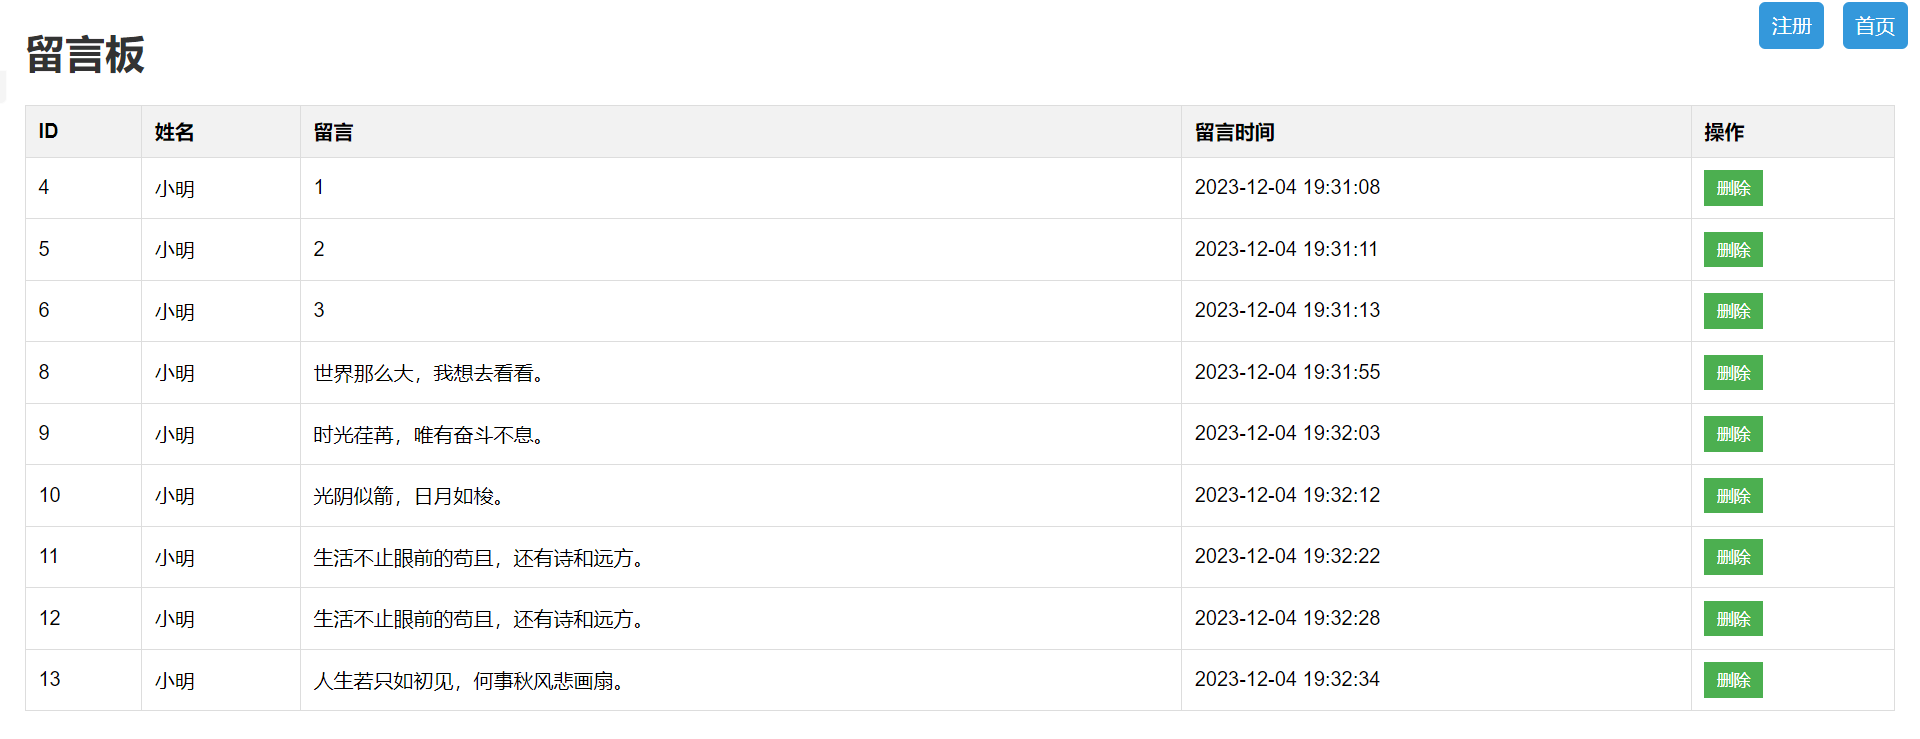Select timestamp 2023-12-04 19:32:28
The height and width of the screenshot is (739, 1920).
point(1287,618)
